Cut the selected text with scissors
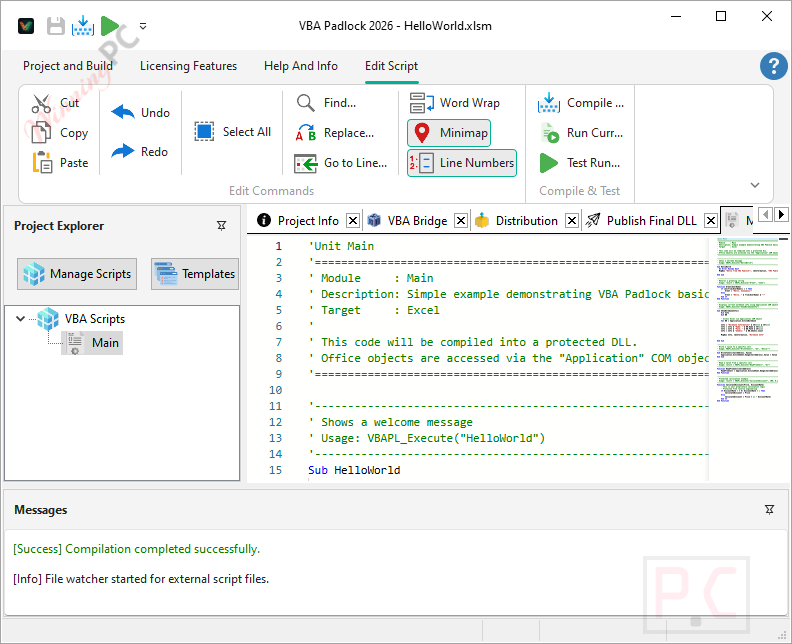This screenshot has width=792, height=644. click(x=56, y=103)
